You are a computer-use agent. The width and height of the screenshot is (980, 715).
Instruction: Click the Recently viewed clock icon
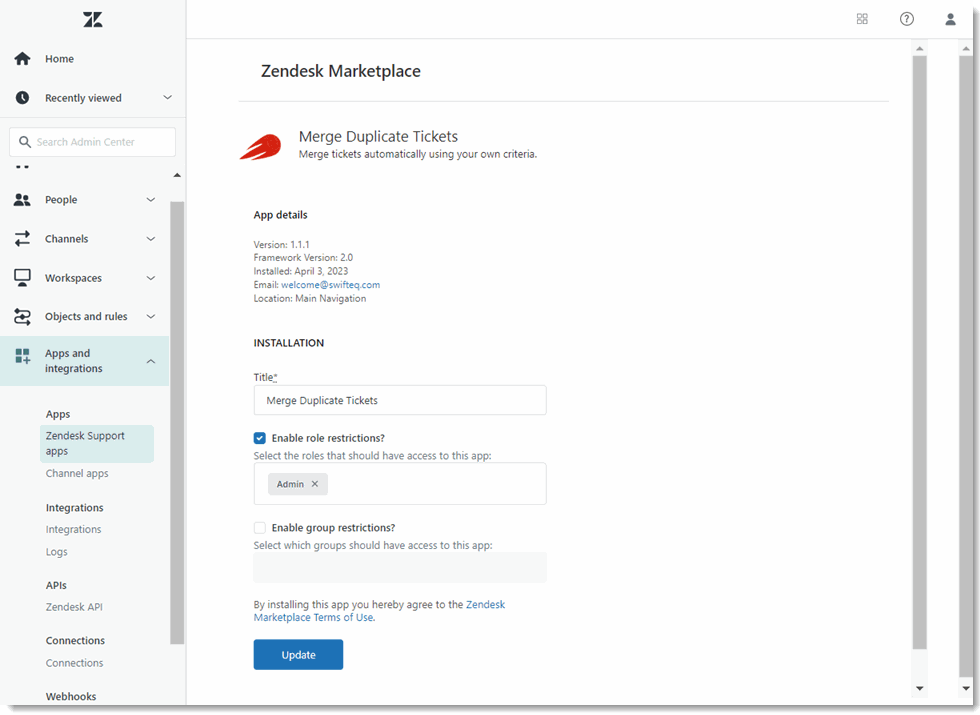point(22,98)
